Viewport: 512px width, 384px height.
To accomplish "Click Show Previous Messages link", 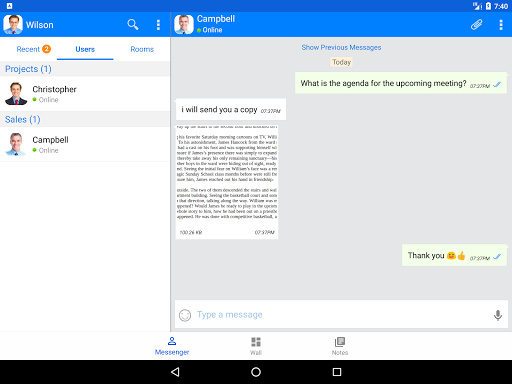I will tap(341, 47).
